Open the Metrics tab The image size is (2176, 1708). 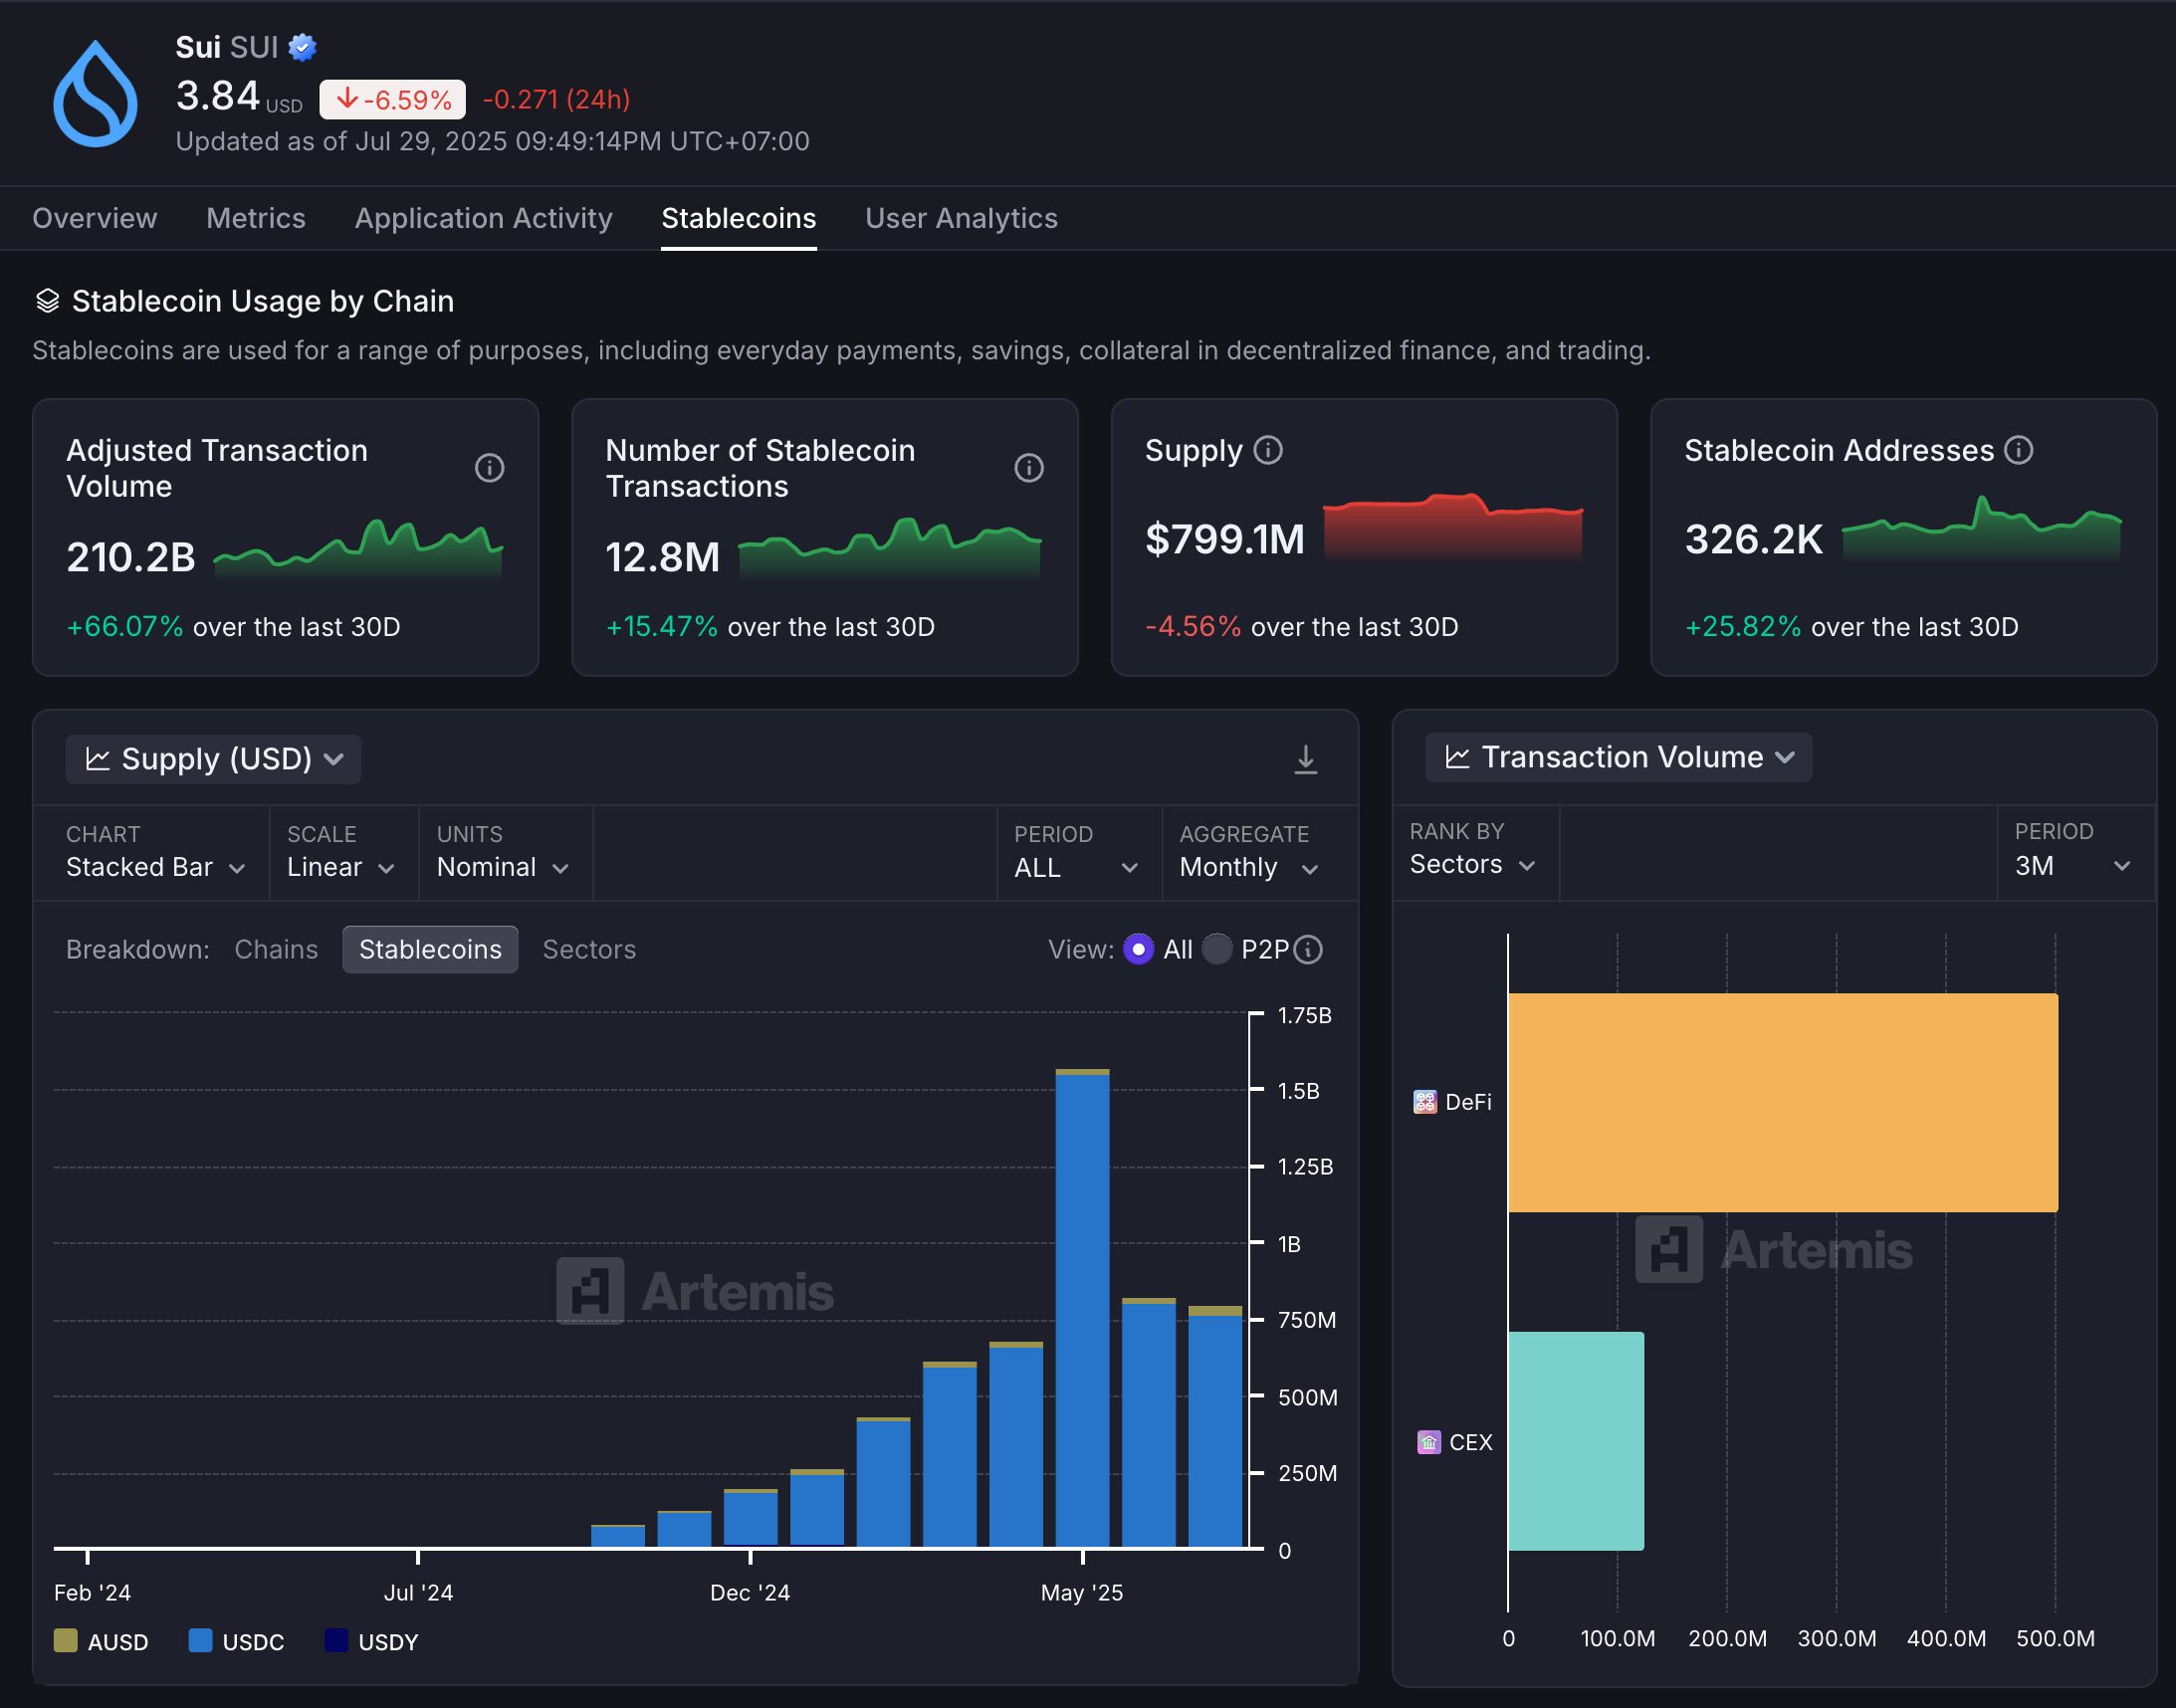[x=256, y=218]
